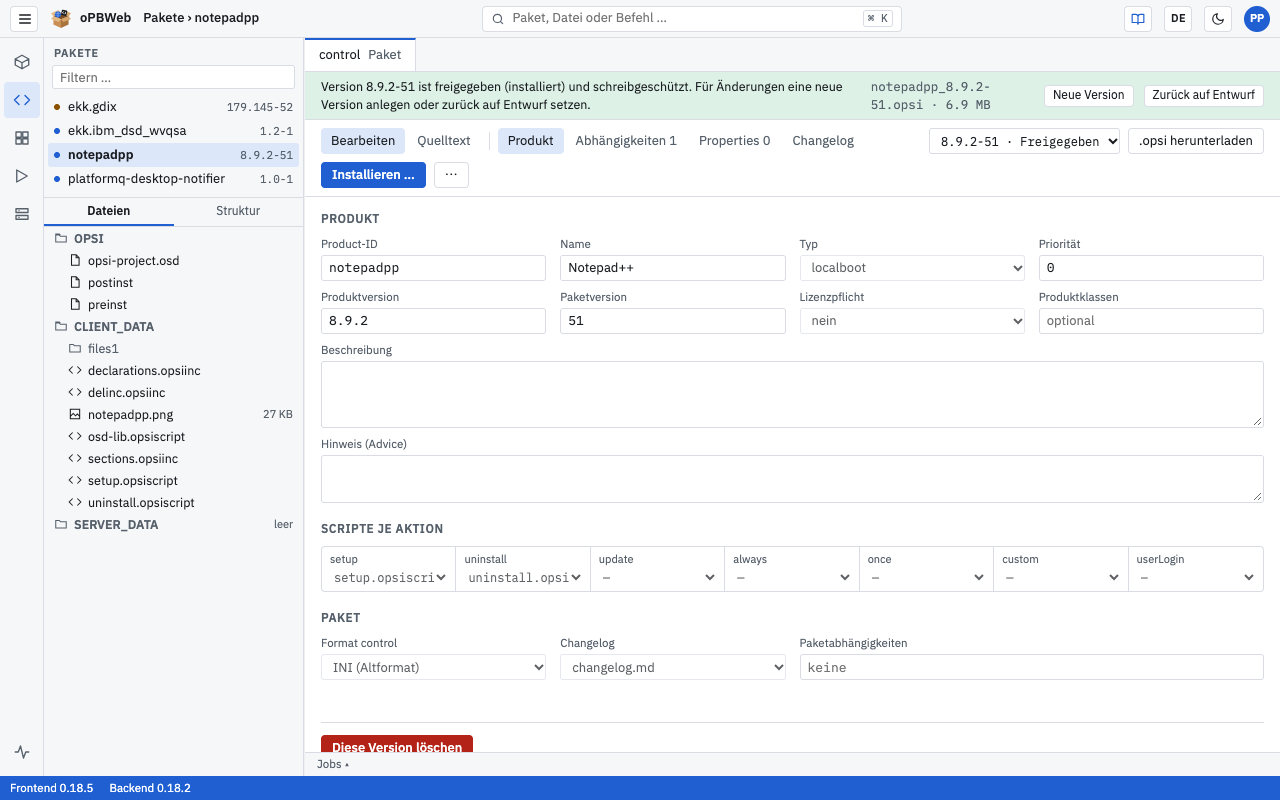Open the documentation book icon

click(1137, 18)
